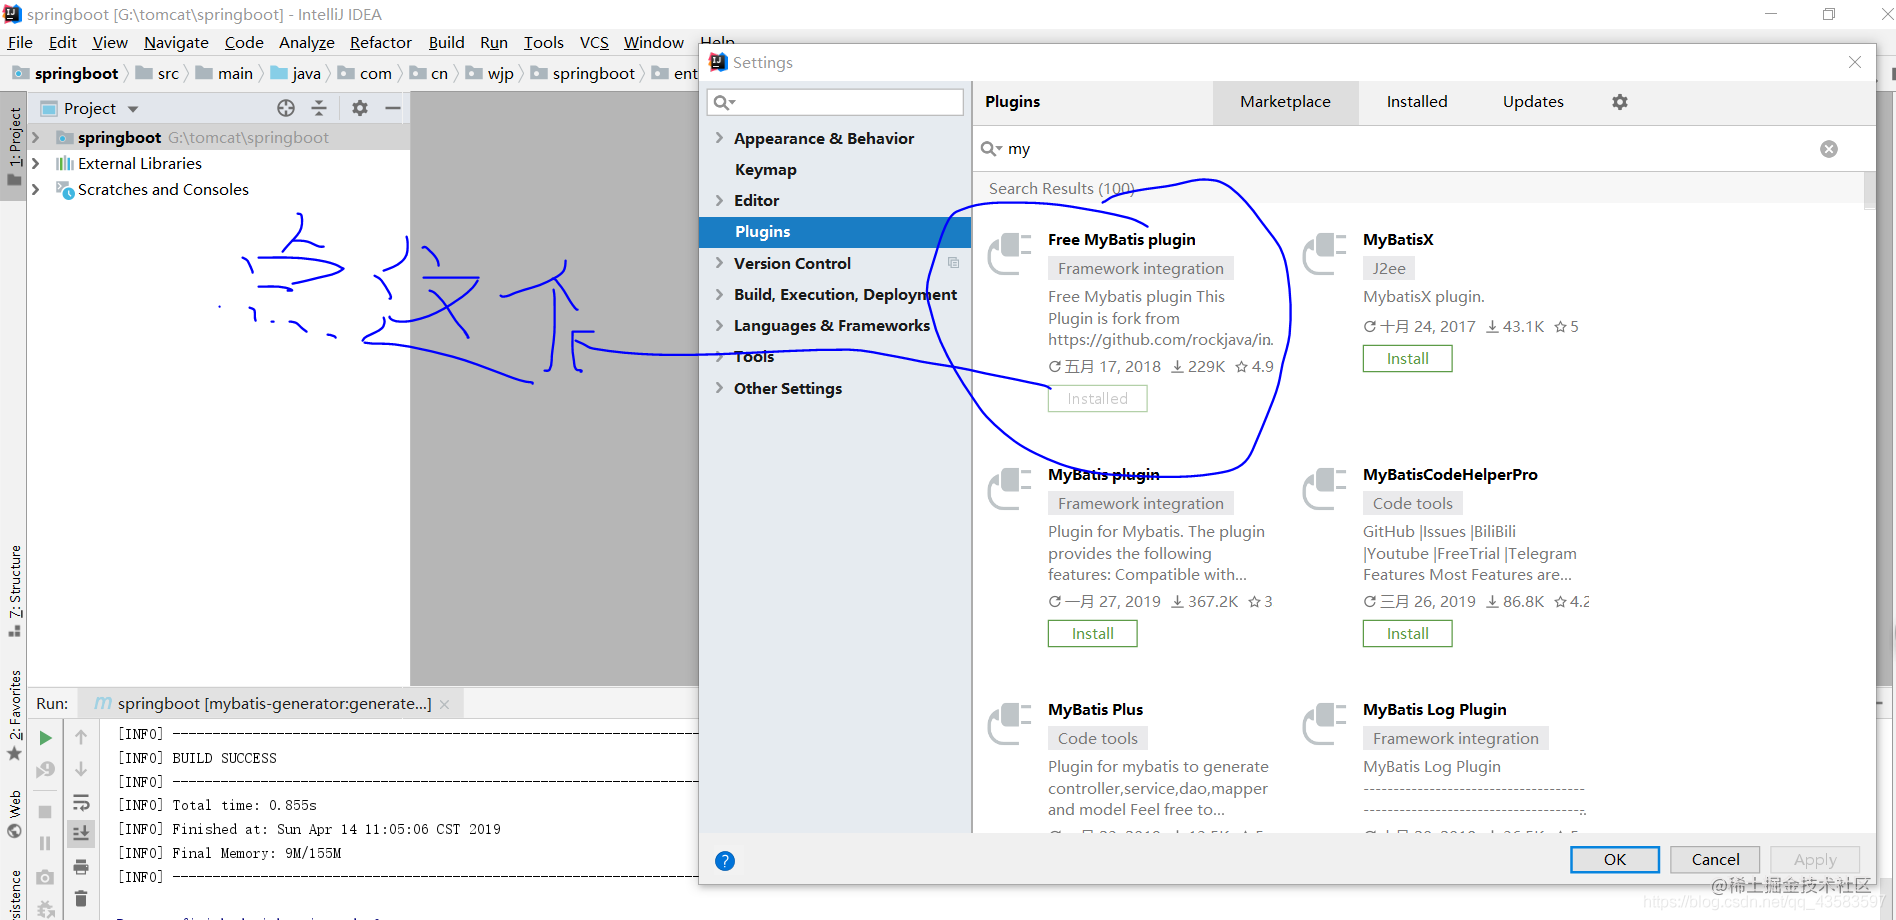Switch to the Installed plugins tab
1896x920 pixels.
(x=1416, y=102)
